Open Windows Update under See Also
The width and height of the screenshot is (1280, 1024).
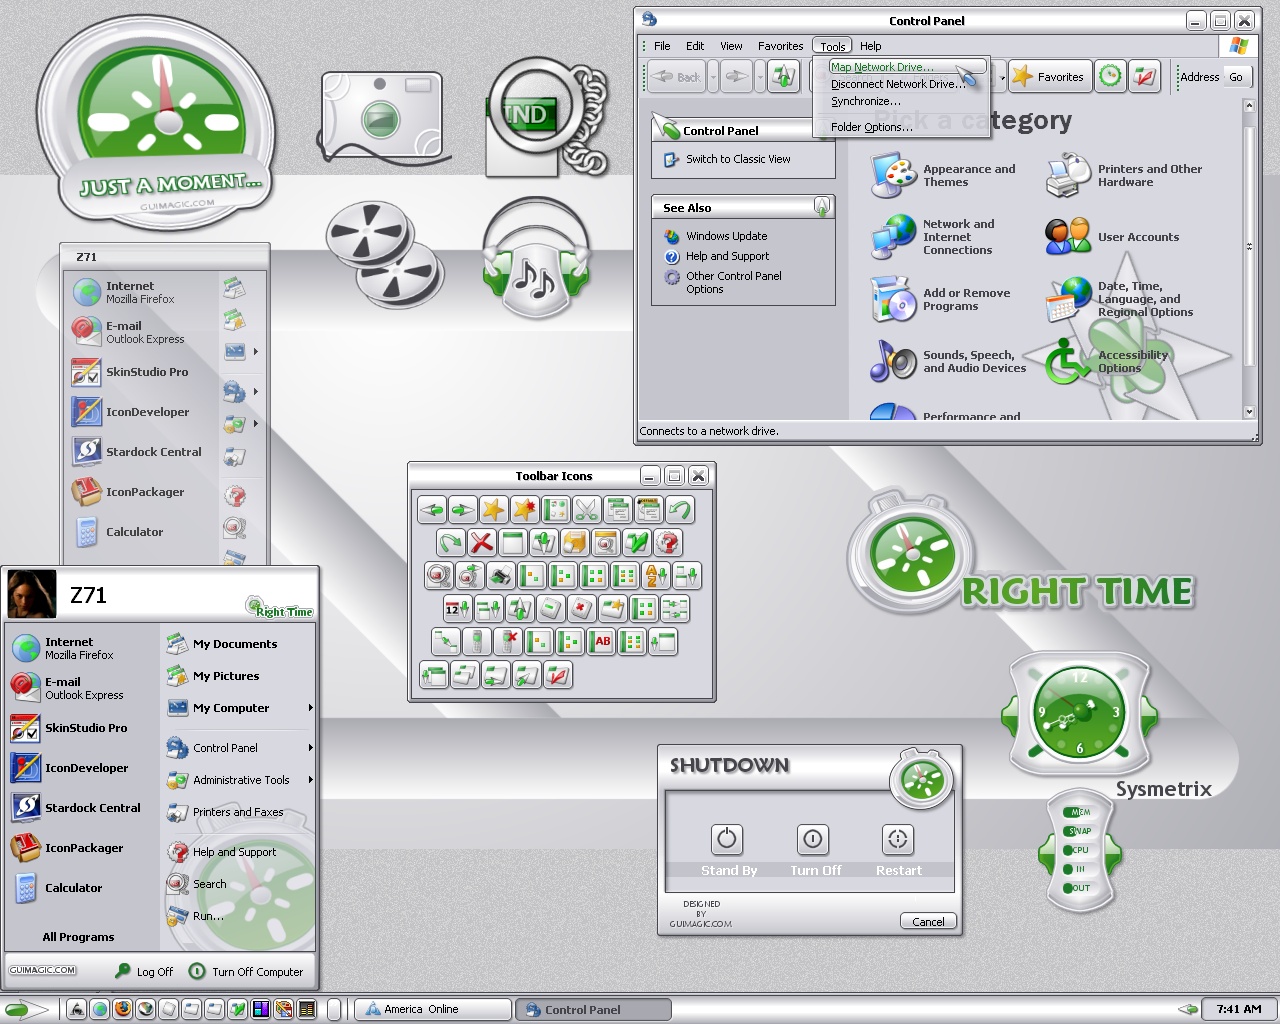(727, 236)
